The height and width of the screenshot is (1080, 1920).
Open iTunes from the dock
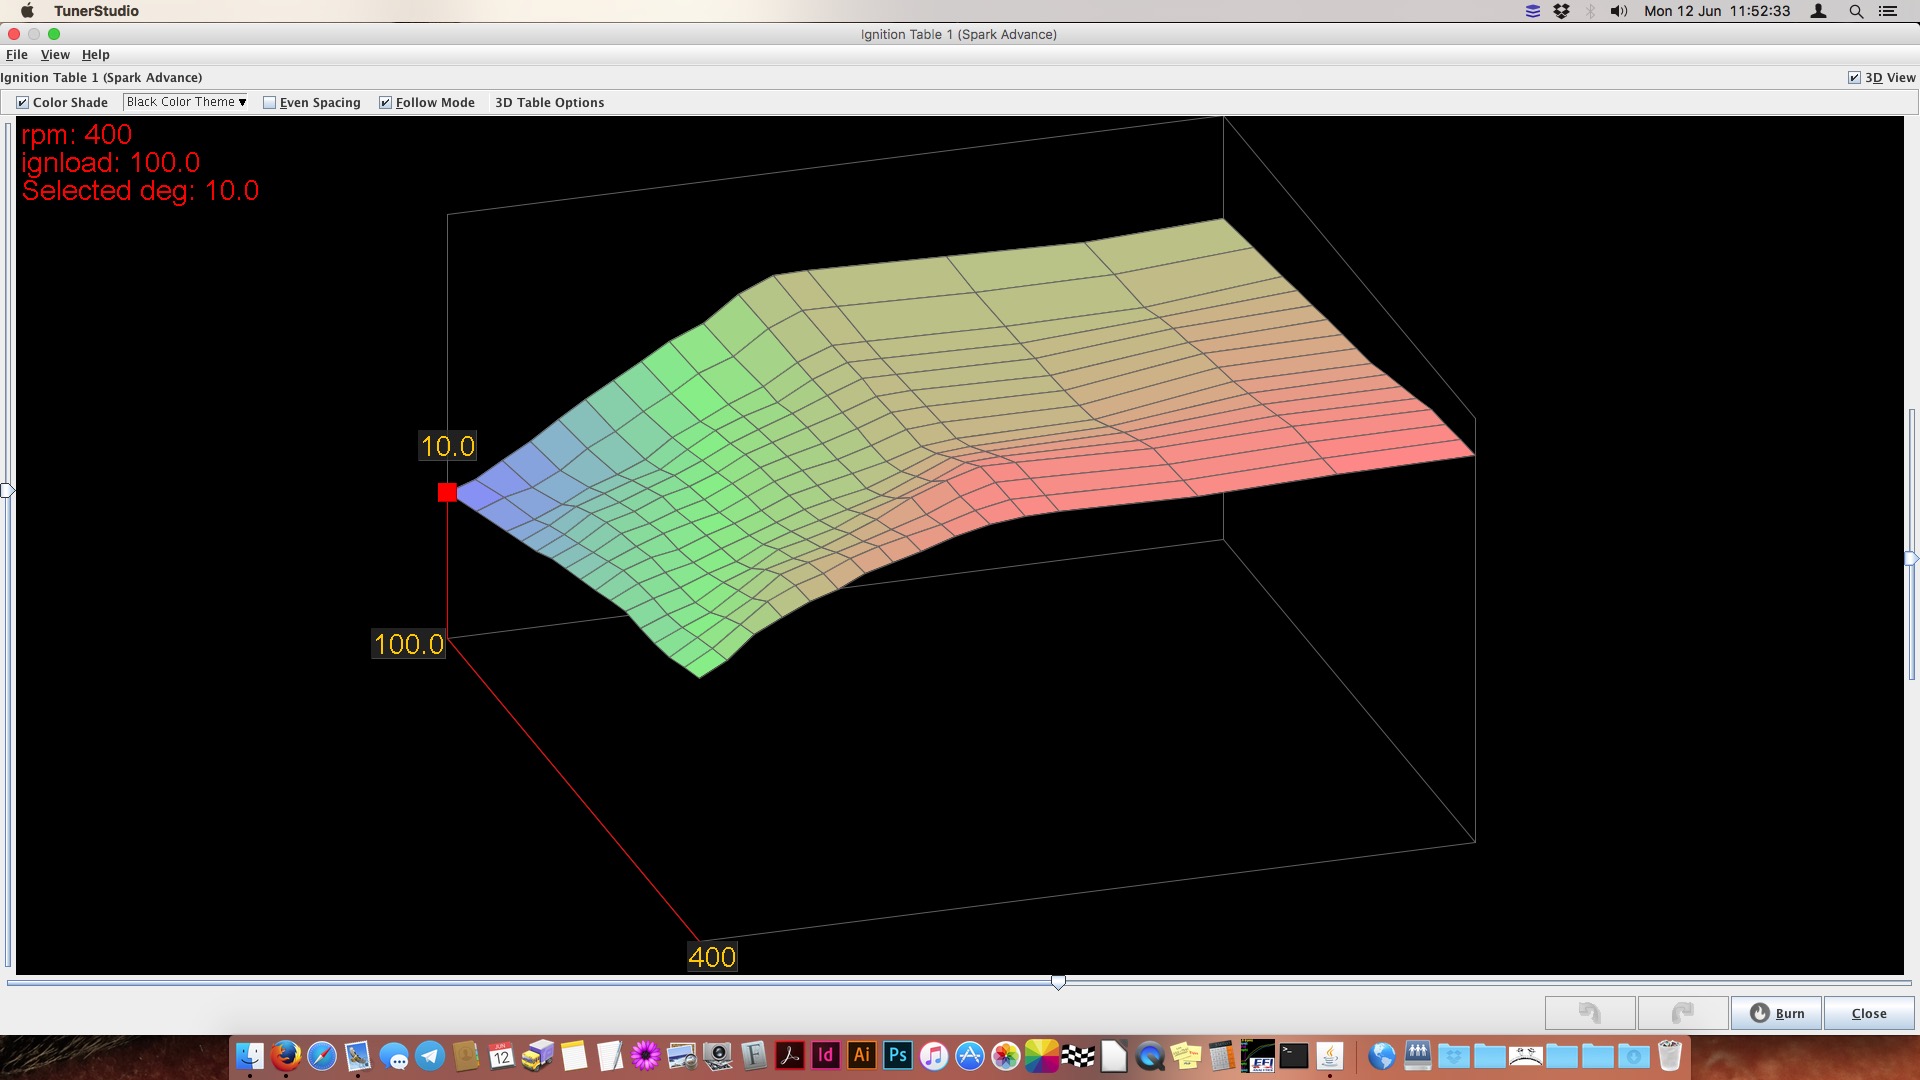[x=934, y=1056]
